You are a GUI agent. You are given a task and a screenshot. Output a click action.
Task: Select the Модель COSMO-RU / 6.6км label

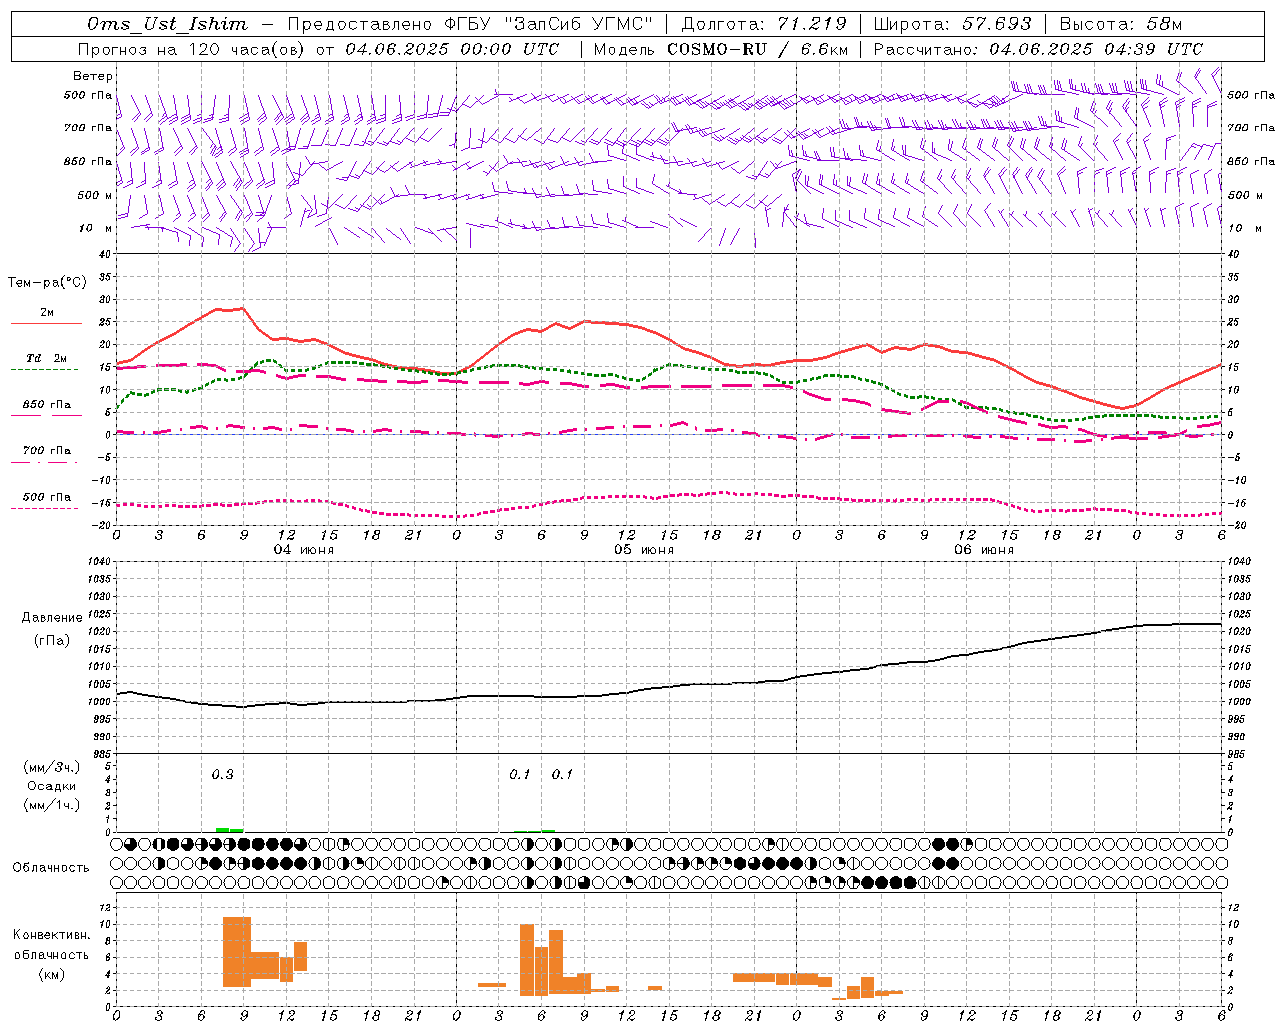click(x=720, y=49)
